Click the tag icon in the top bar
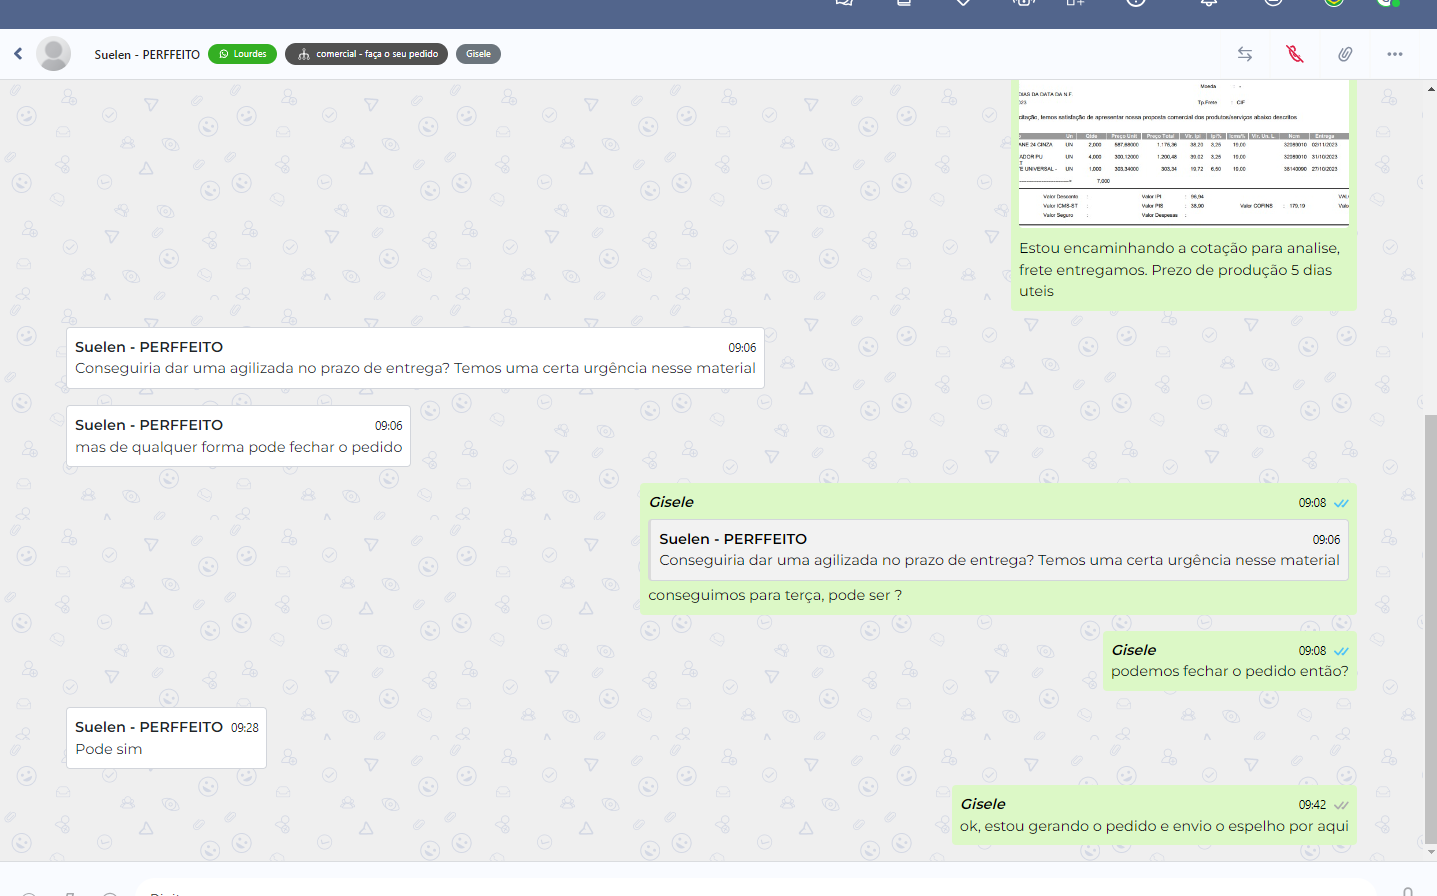 pyautogui.click(x=963, y=3)
